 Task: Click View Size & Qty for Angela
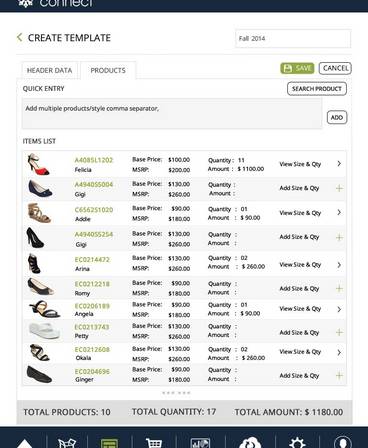click(x=300, y=309)
